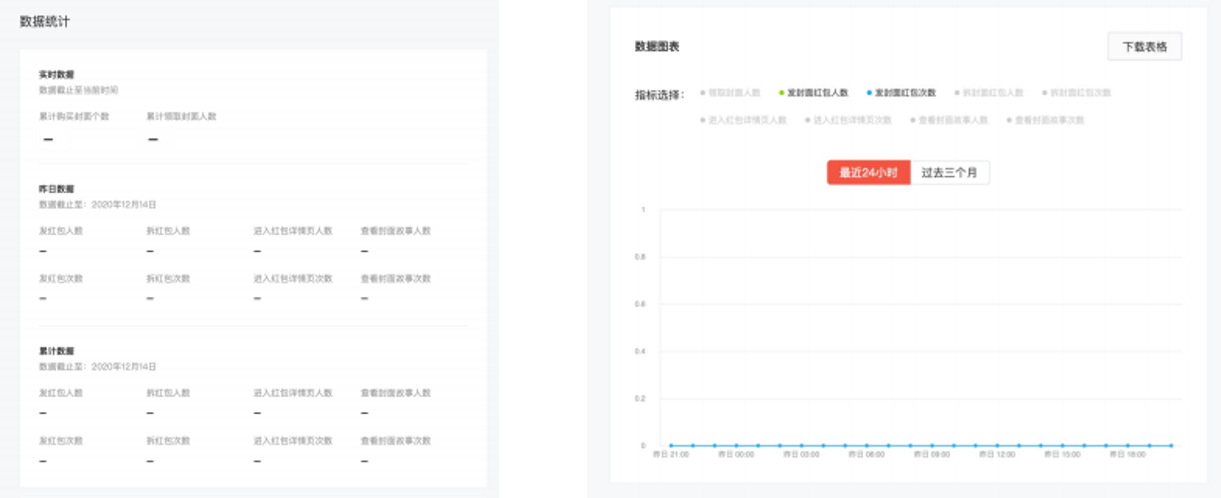Toggle 发封面红包人数 green metric
Viewport: 1221px width, 498px height.
pos(814,93)
